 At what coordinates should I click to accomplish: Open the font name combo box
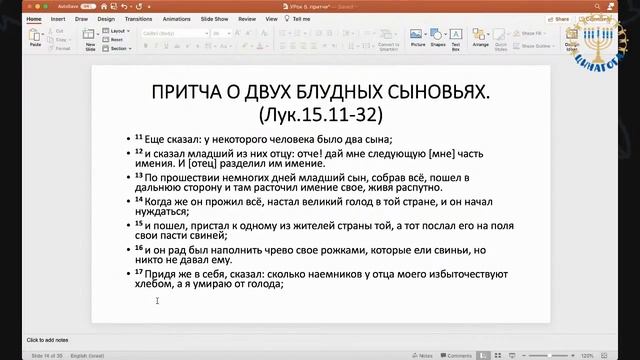click(176, 33)
